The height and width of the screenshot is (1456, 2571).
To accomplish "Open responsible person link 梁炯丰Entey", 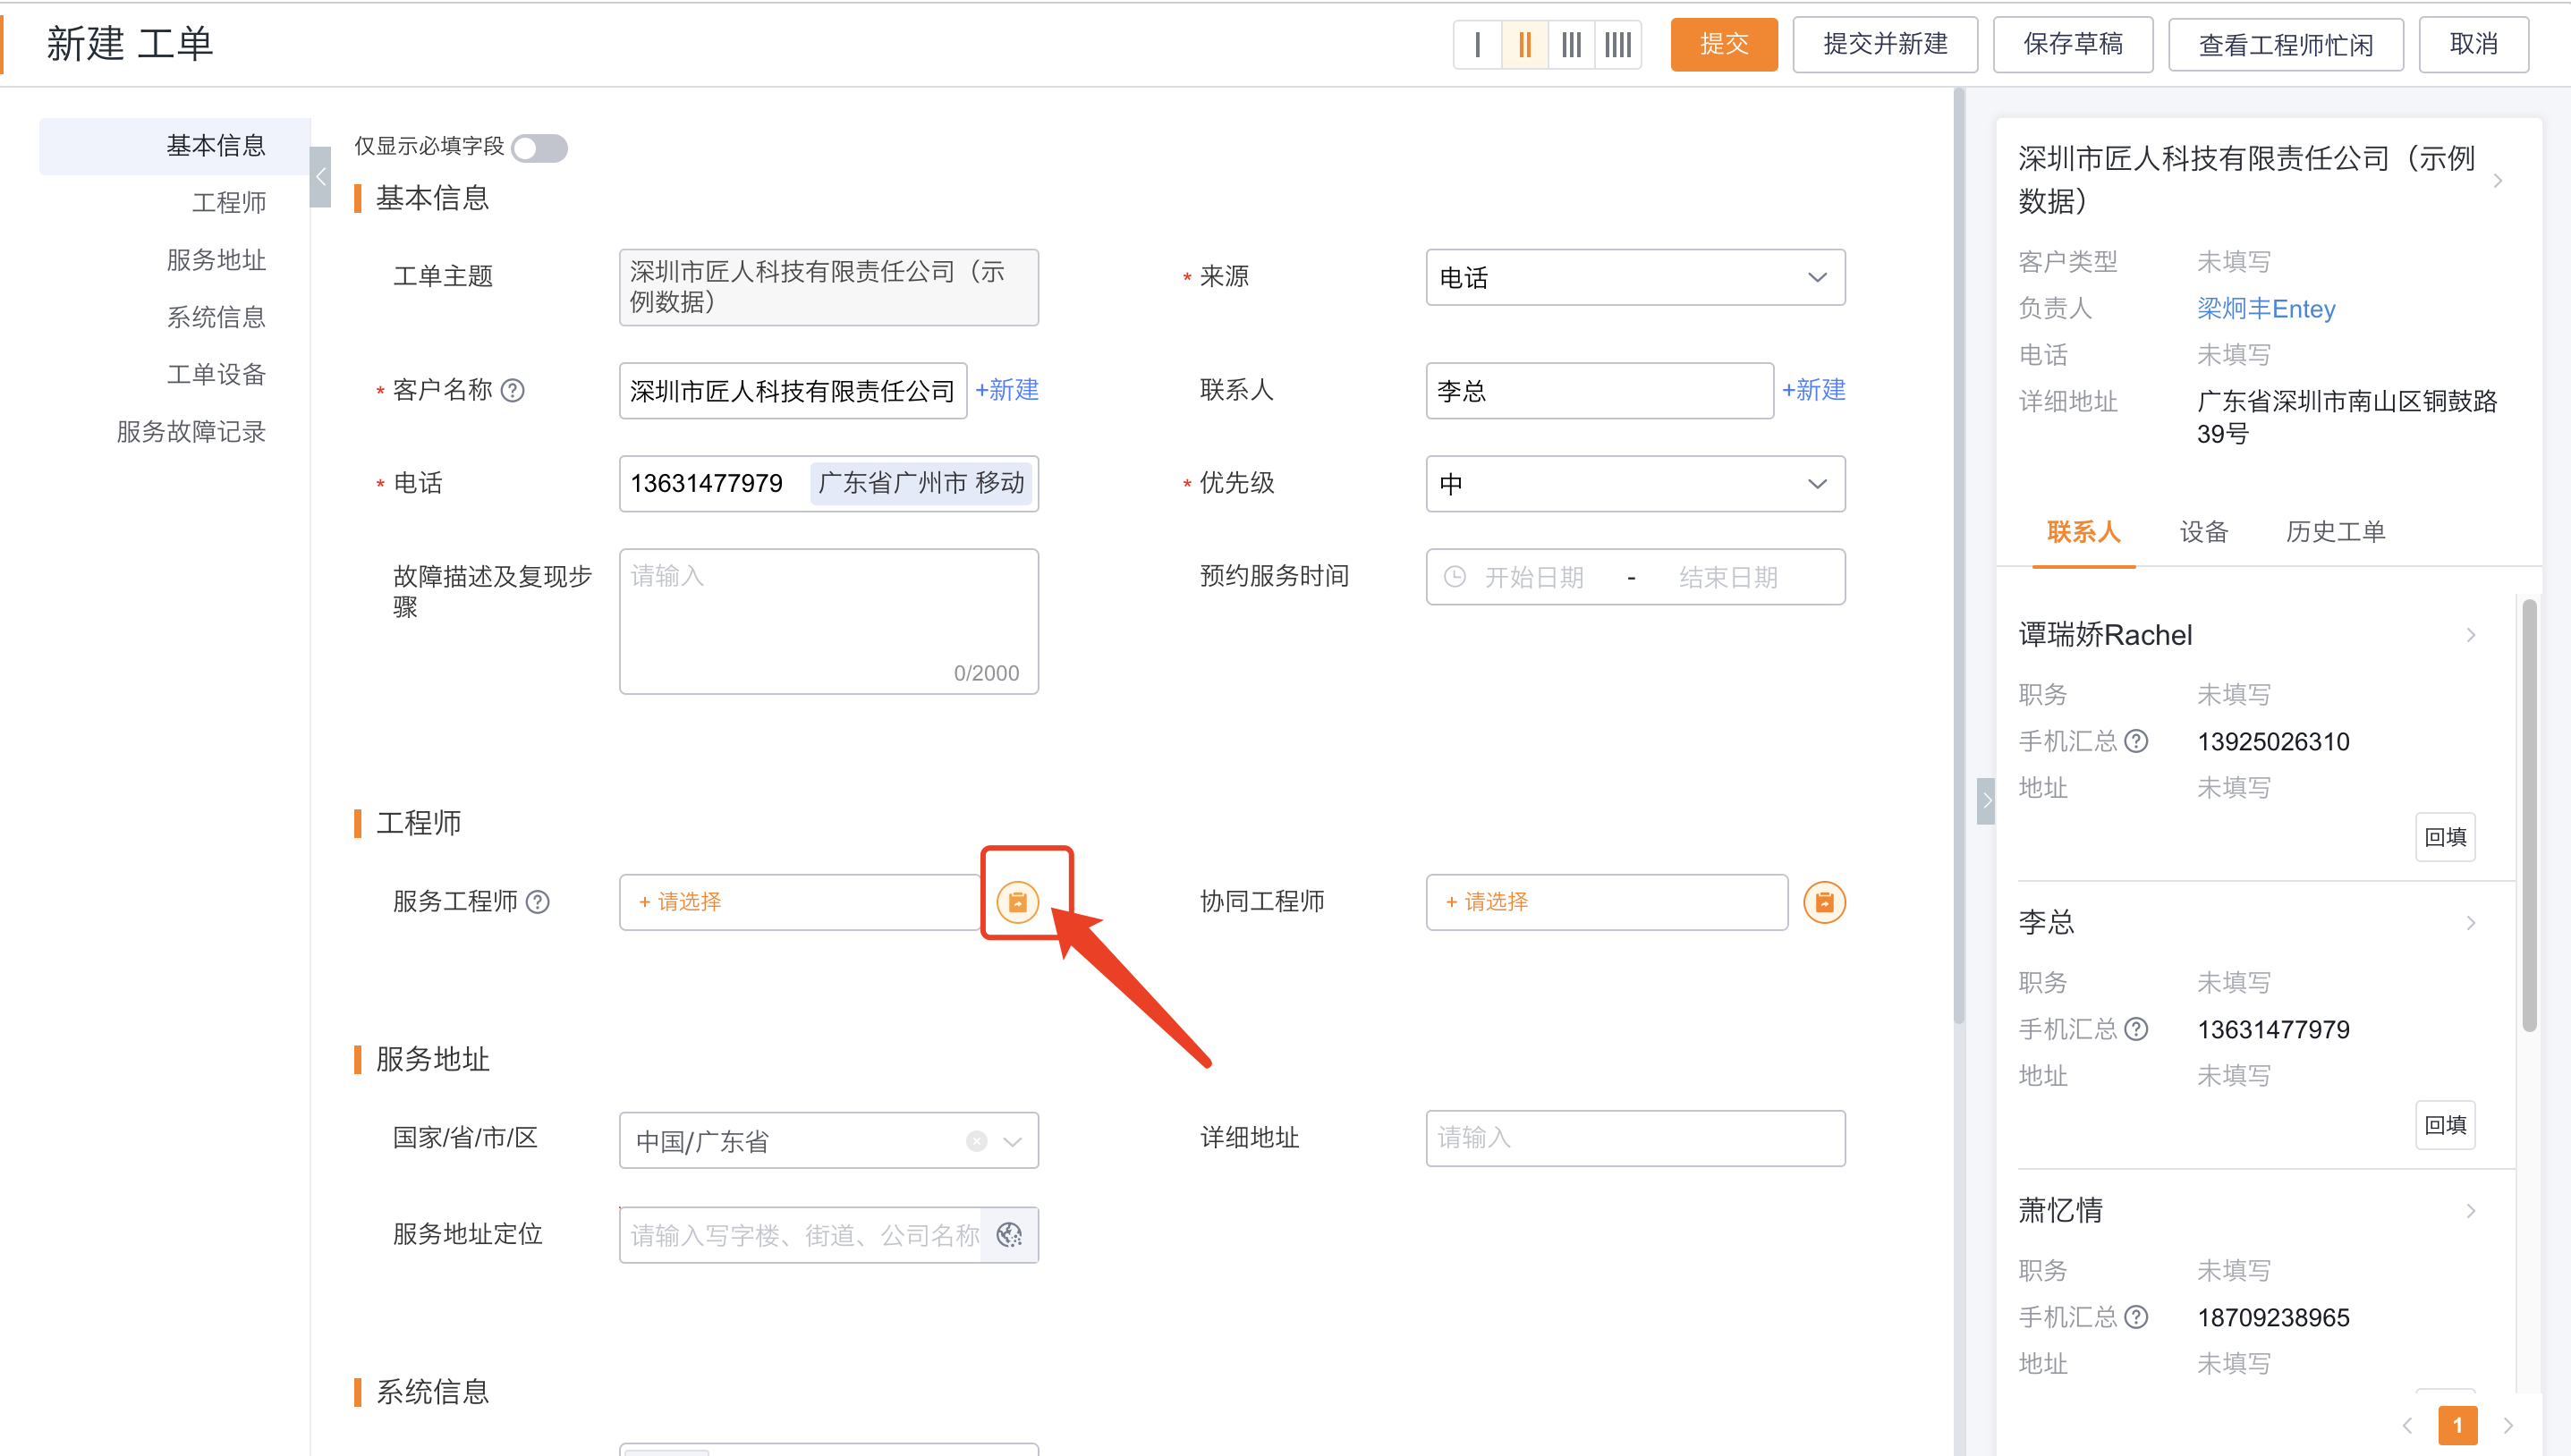I will pos(2265,308).
